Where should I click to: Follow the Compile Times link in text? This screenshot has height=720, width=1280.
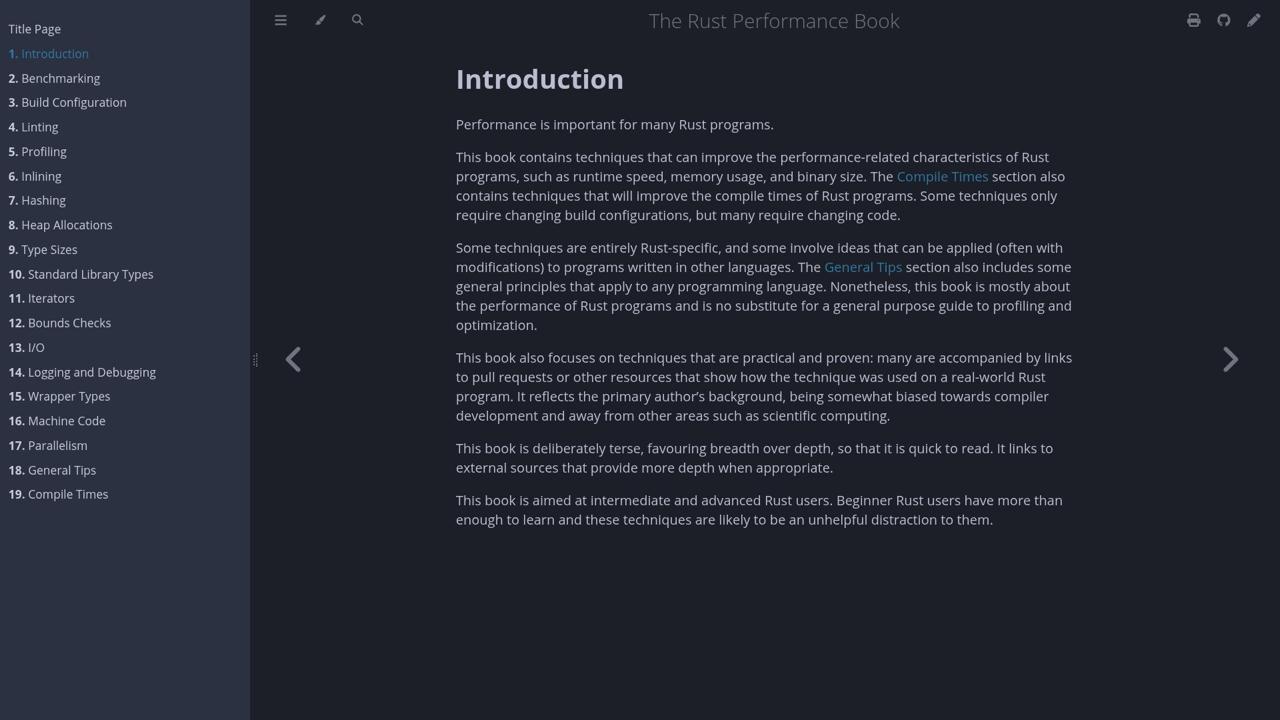pos(942,177)
